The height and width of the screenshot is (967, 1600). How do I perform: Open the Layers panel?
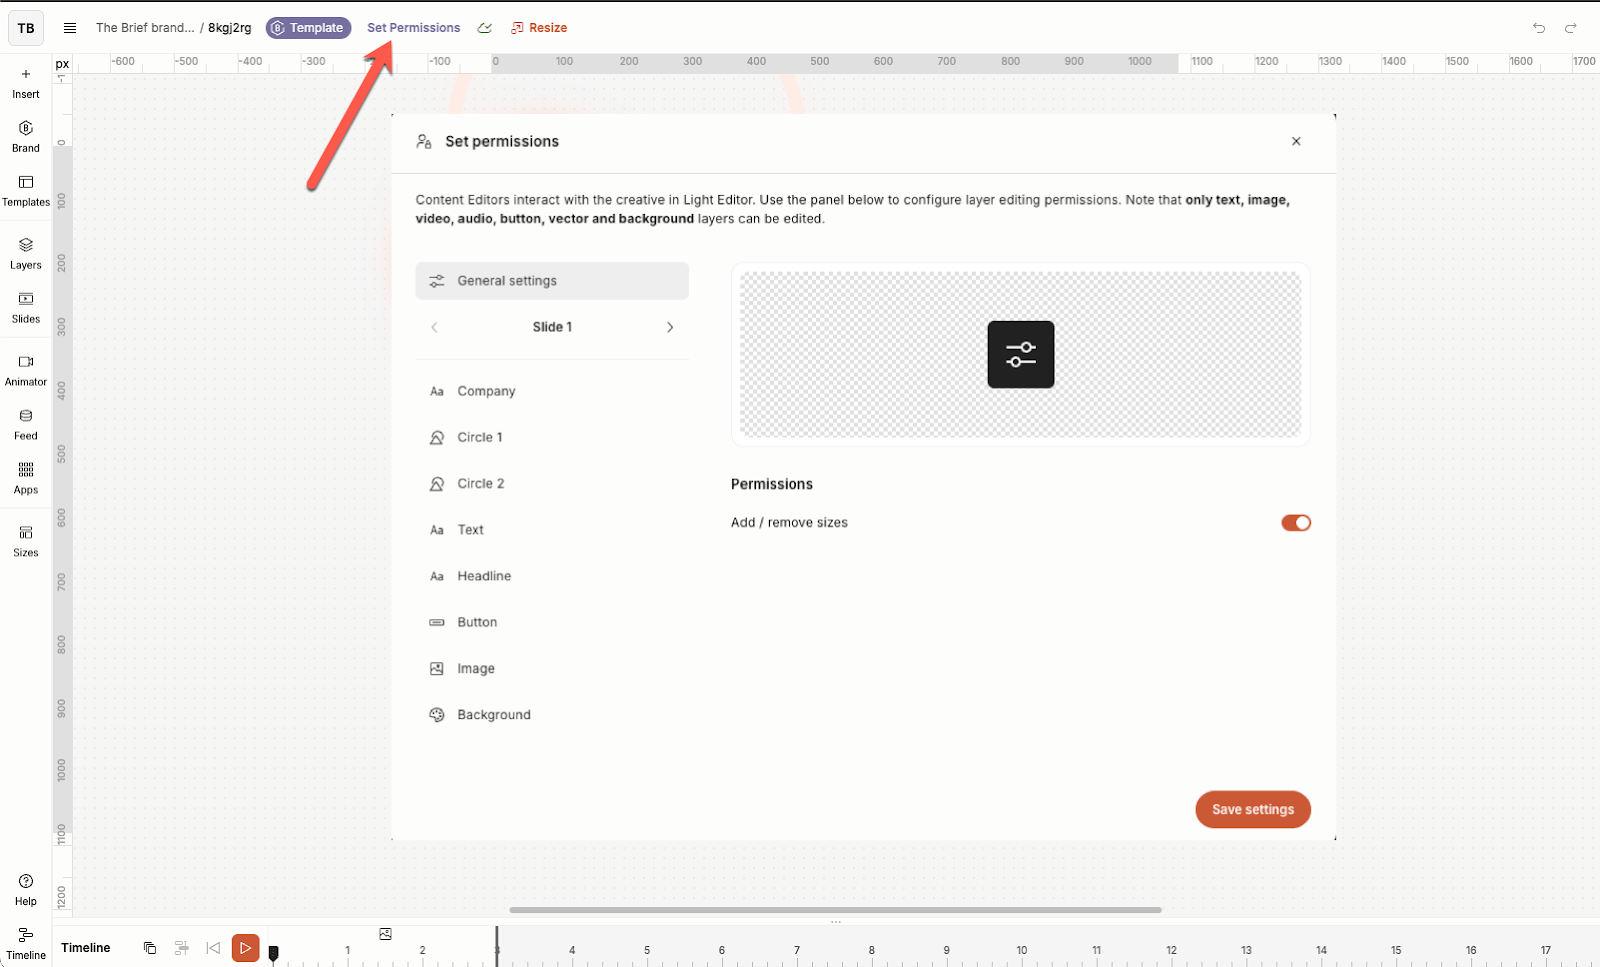tap(26, 253)
